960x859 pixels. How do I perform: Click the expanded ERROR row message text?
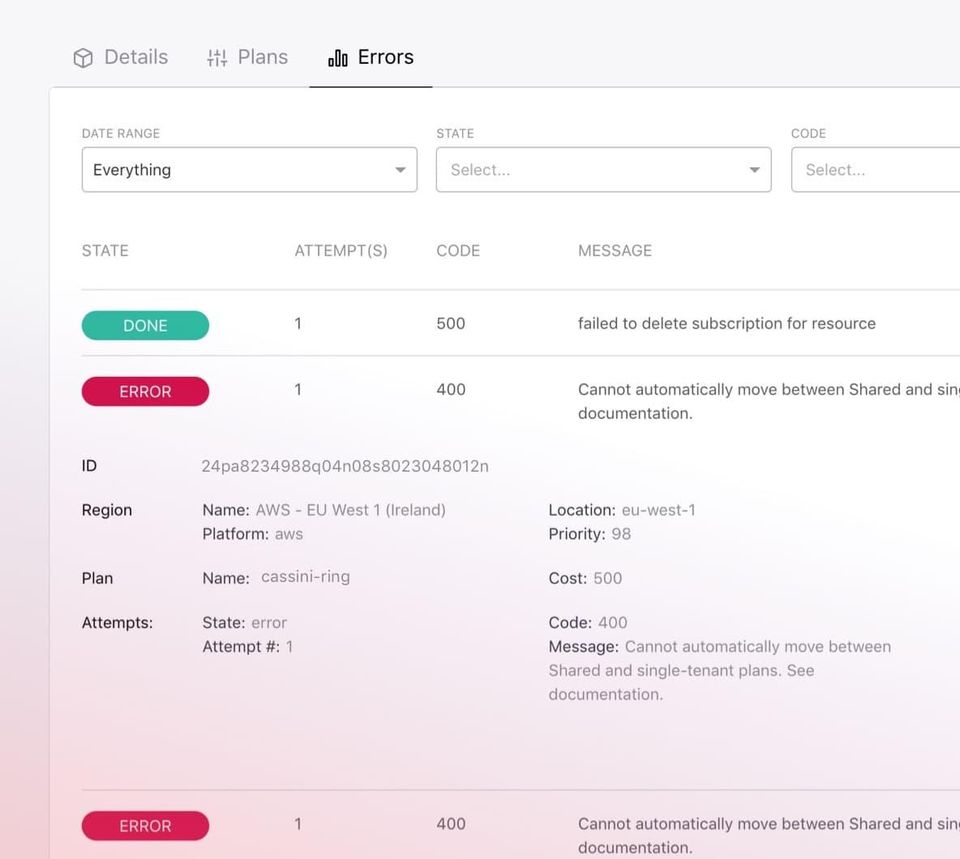tap(769, 401)
